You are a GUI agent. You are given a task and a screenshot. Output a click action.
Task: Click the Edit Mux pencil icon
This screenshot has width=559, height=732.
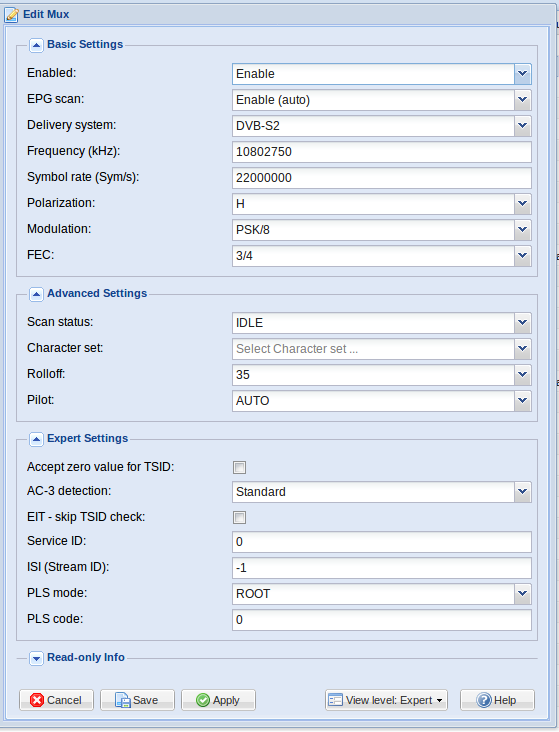coord(12,15)
